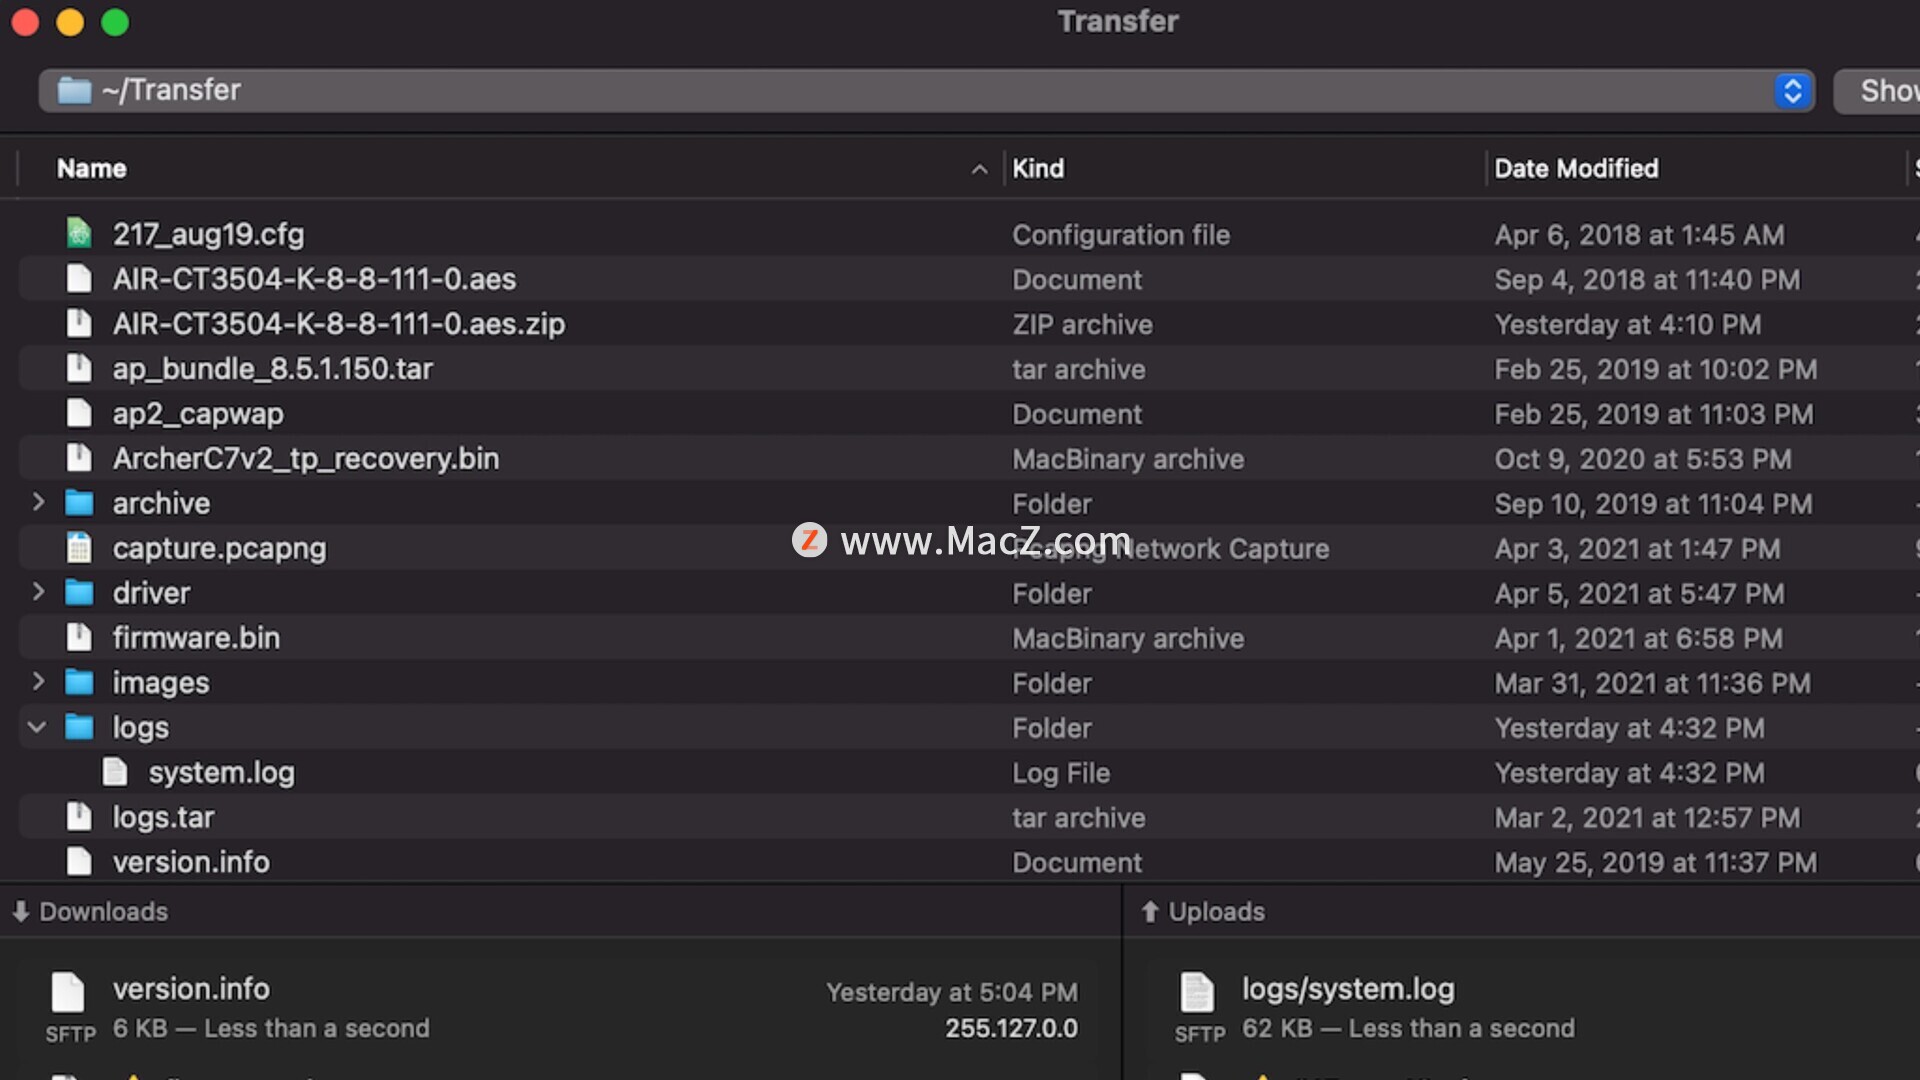The height and width of the screenshot is (1080, 1920).
Task: Select the system.log file icon
Action: tap(115, 772)
